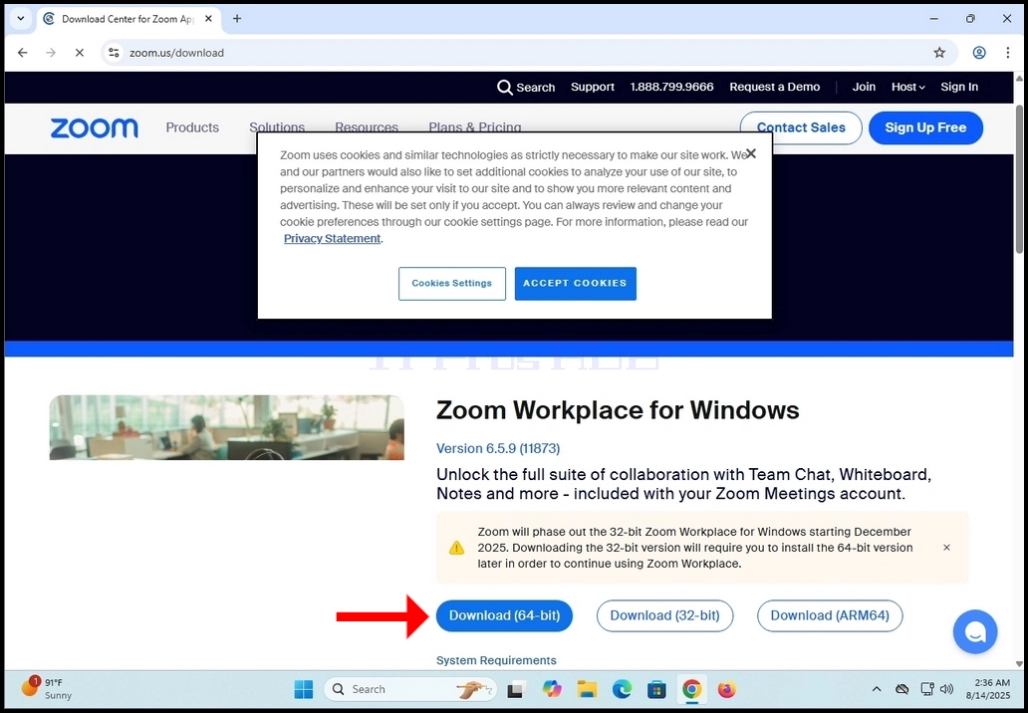Open site information icon in address bar
The width and height of the screenshot is (1028, 713).
tap(114, 52)
